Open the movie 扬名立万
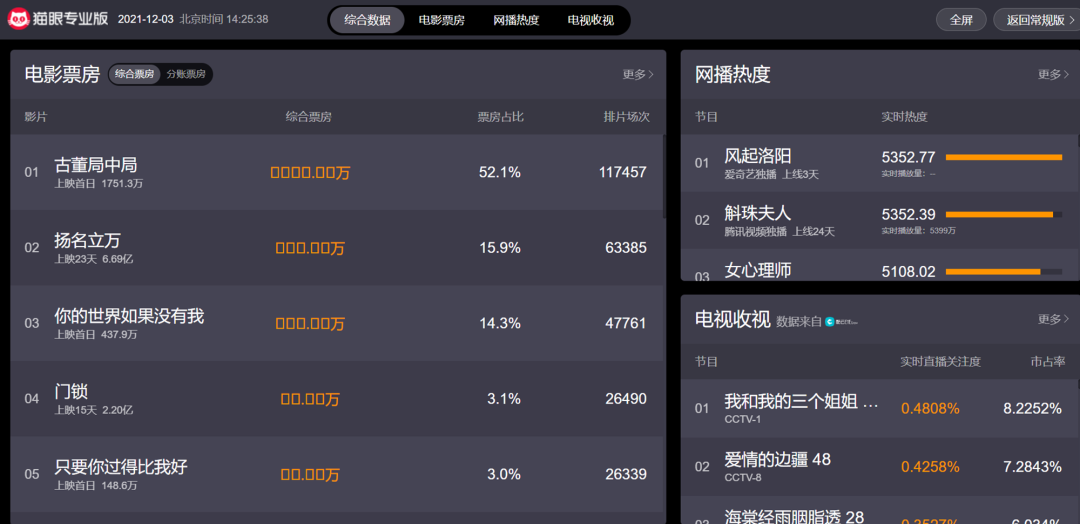The width and height of the screenshot is (1080, 524). click(x=87, y=240)
